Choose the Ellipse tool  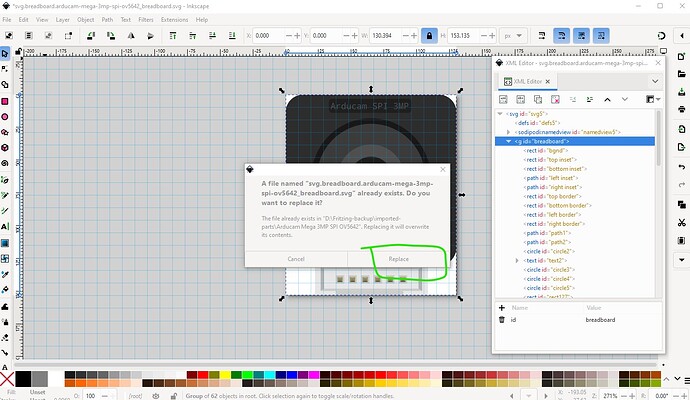5,117
